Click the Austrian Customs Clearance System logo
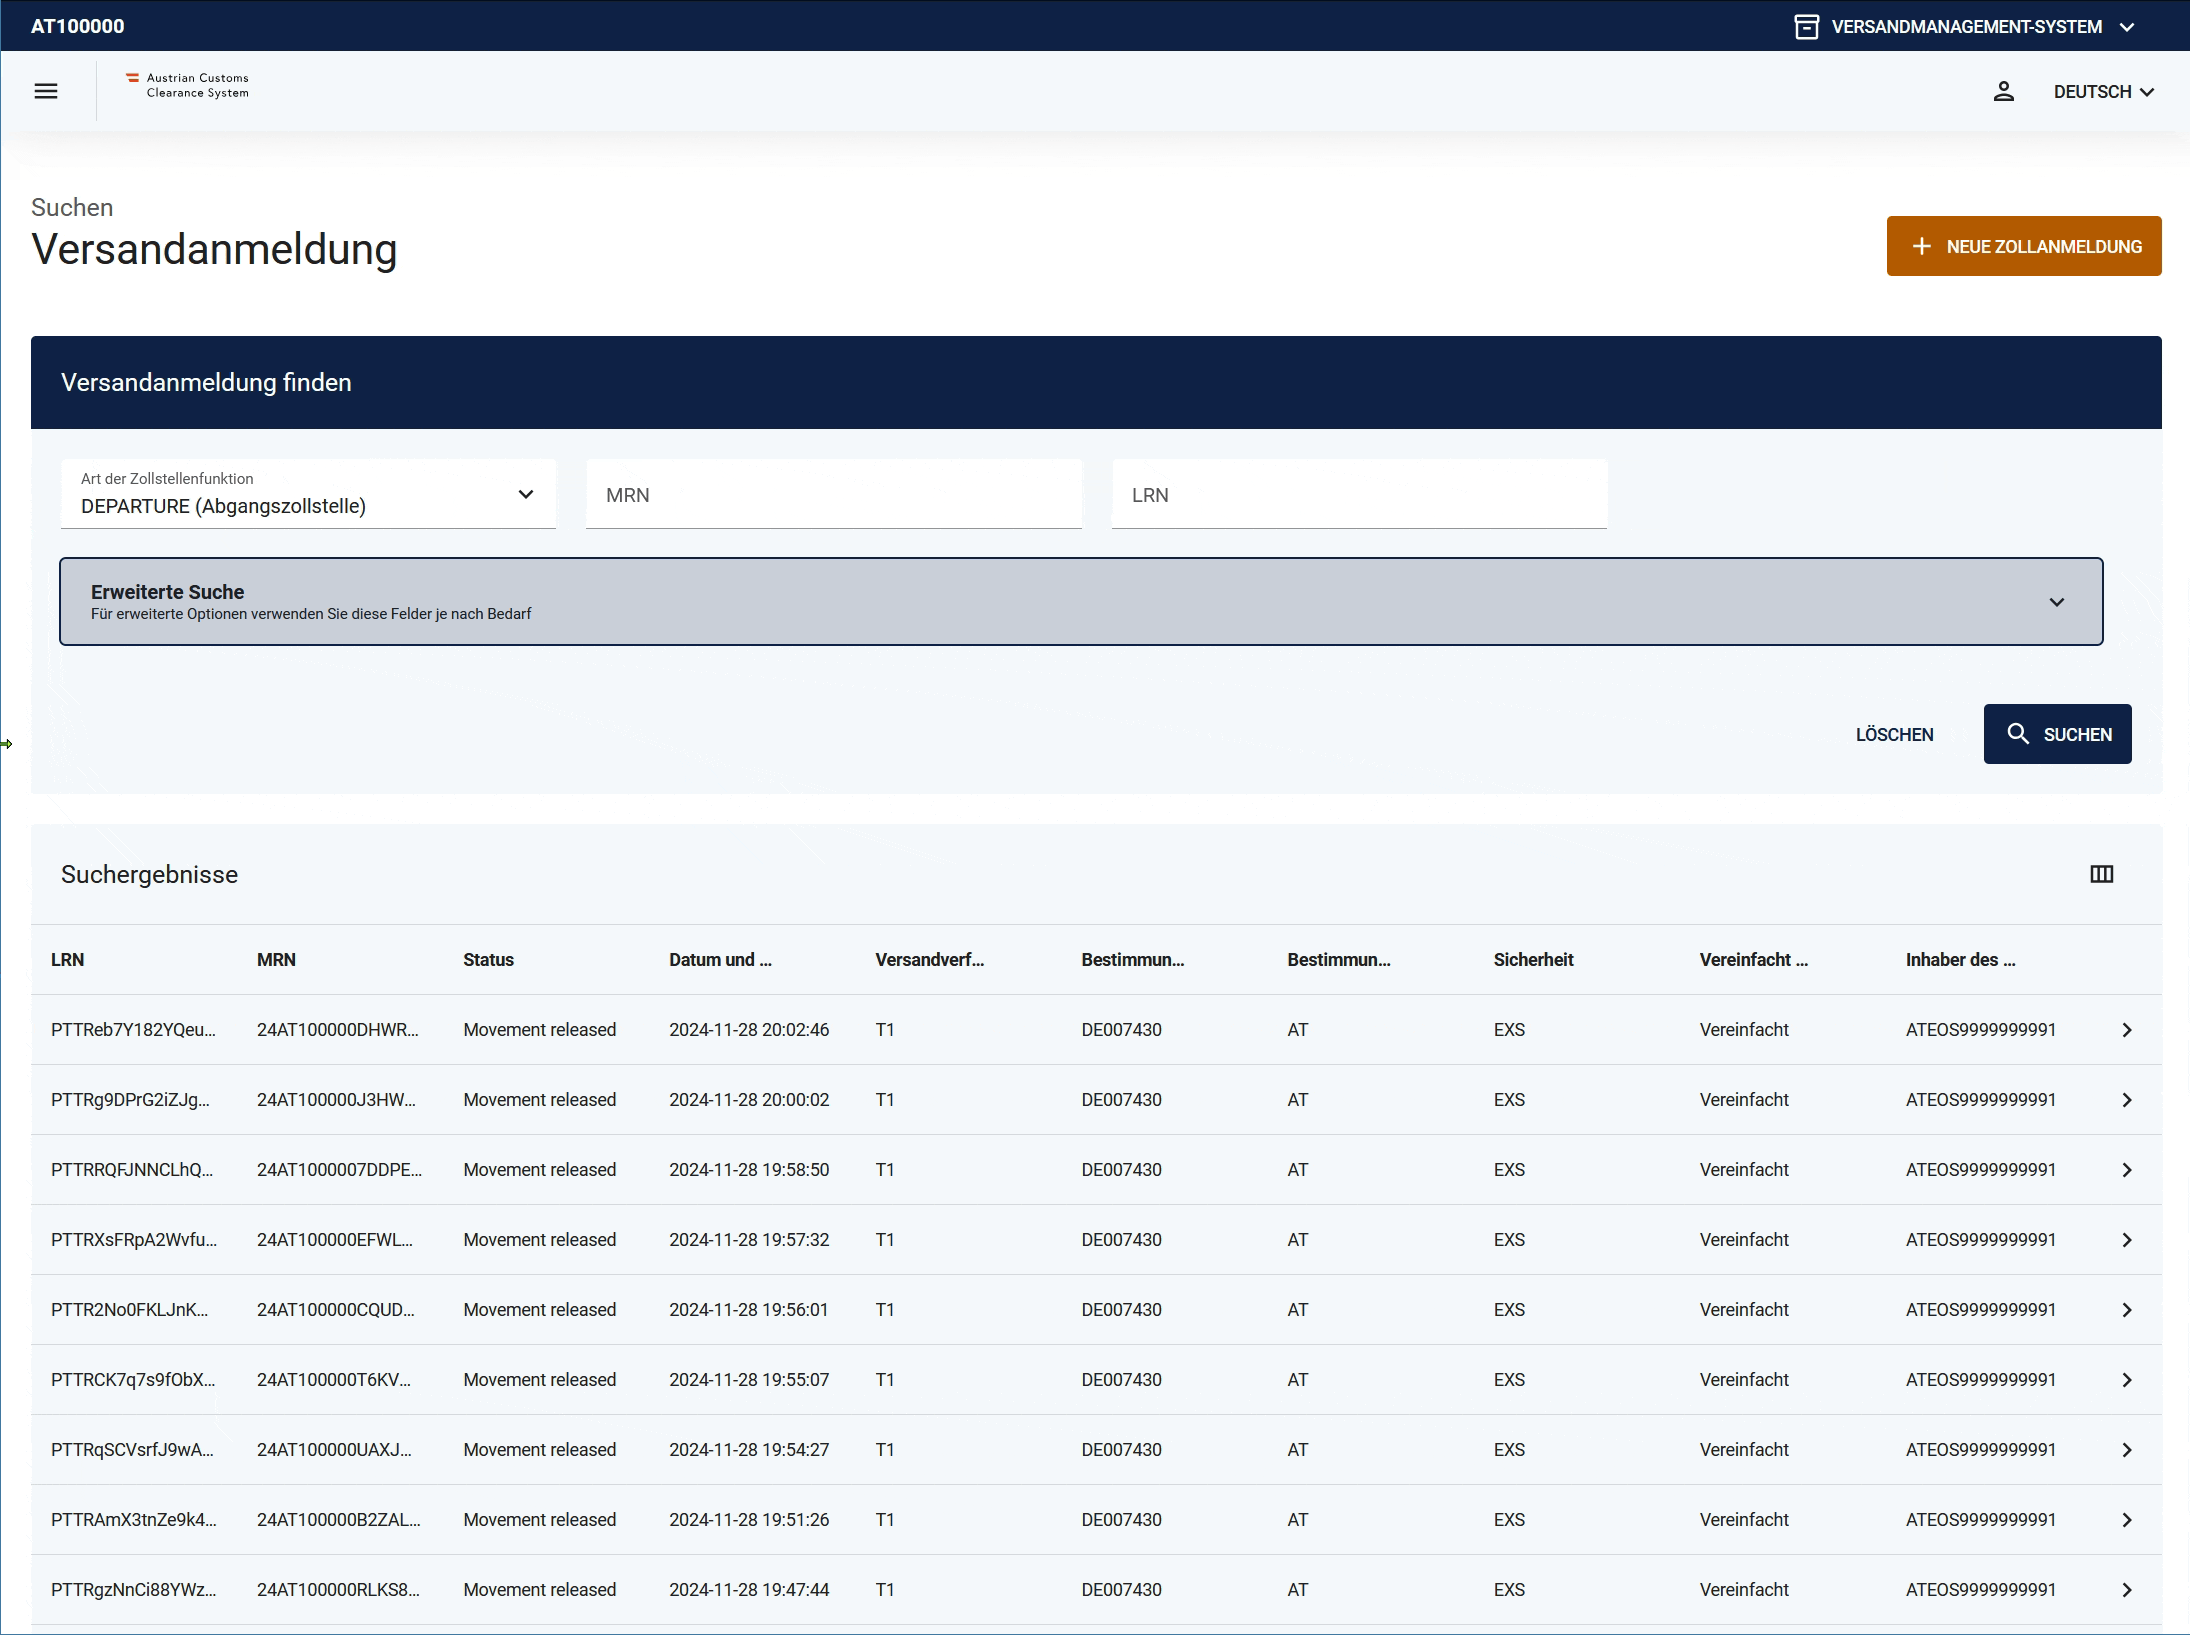The width and height of the screenshot is (2190, 1635). pos(188,85)
